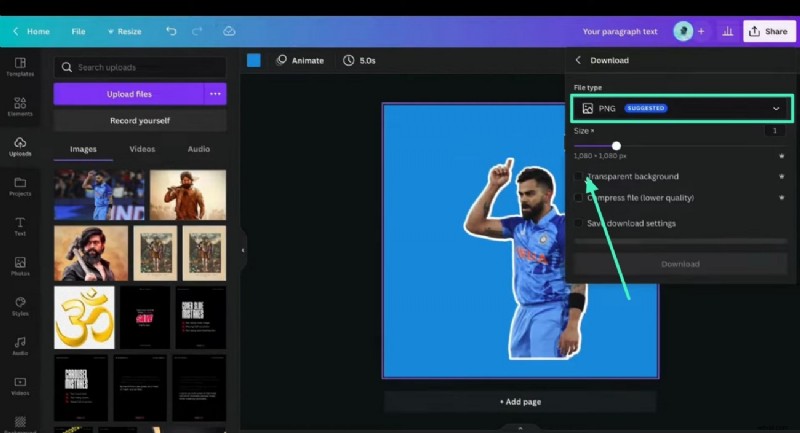Click the redo arrow icon
800x433 pixels.
[x=197, y=31]
